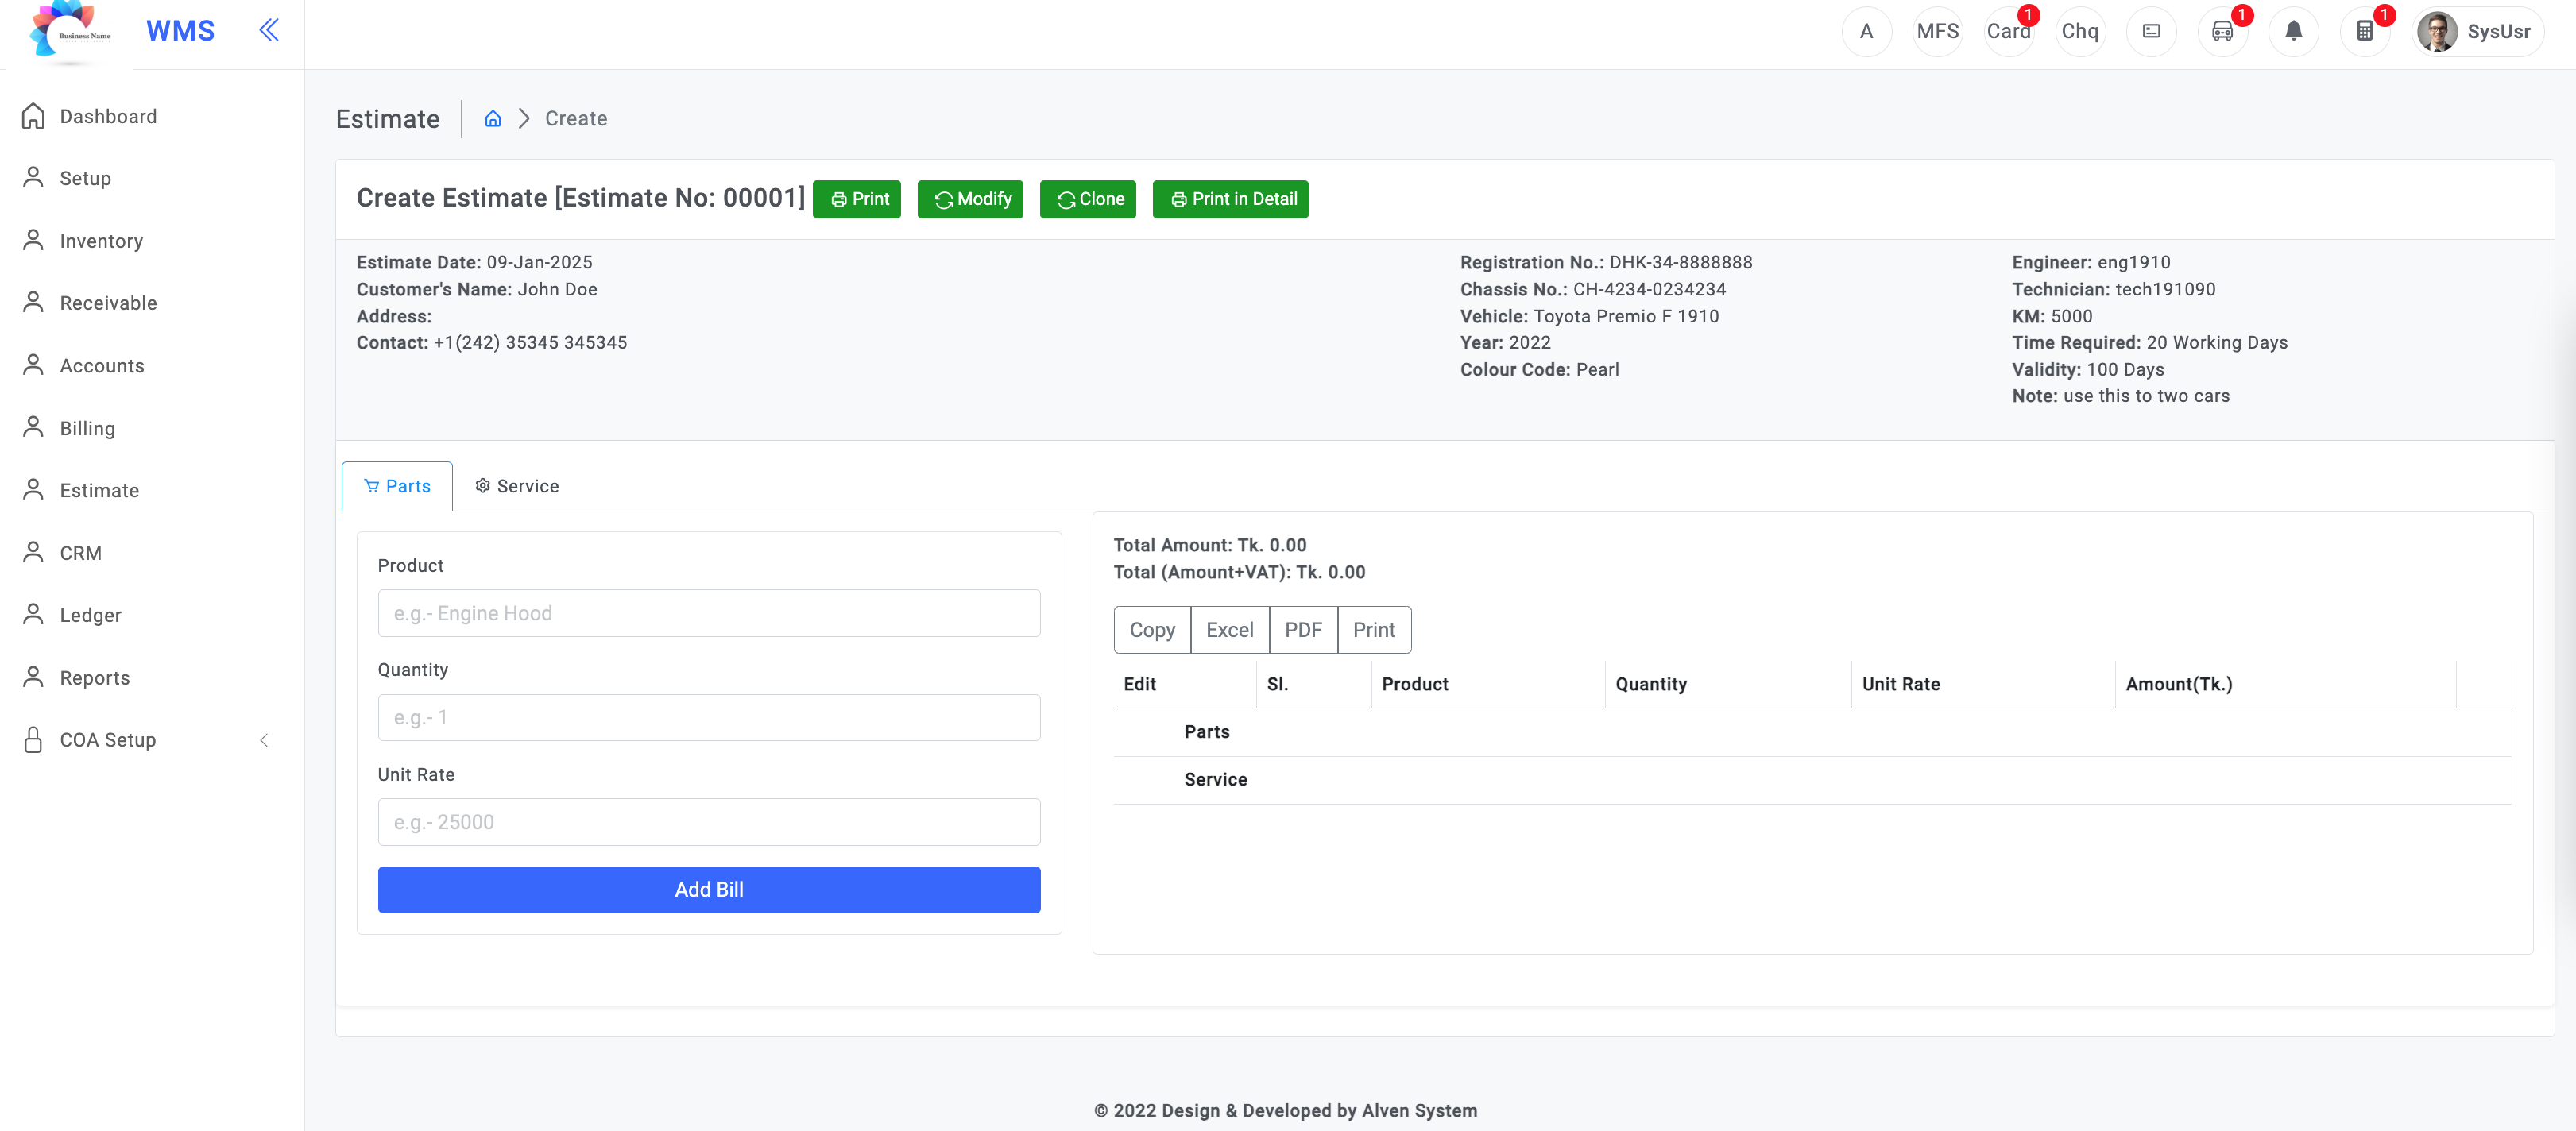Collapse sidebar with double chevron icon
Viewport: 2576px width, 1131px height.
[x=268, y=30]
